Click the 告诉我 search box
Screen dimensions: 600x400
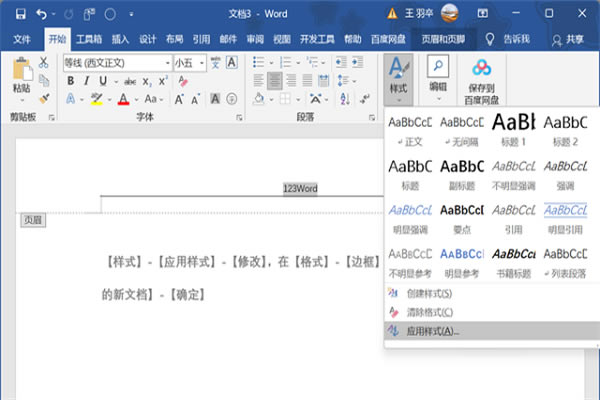pyautogui.click(x=516, y=39)
